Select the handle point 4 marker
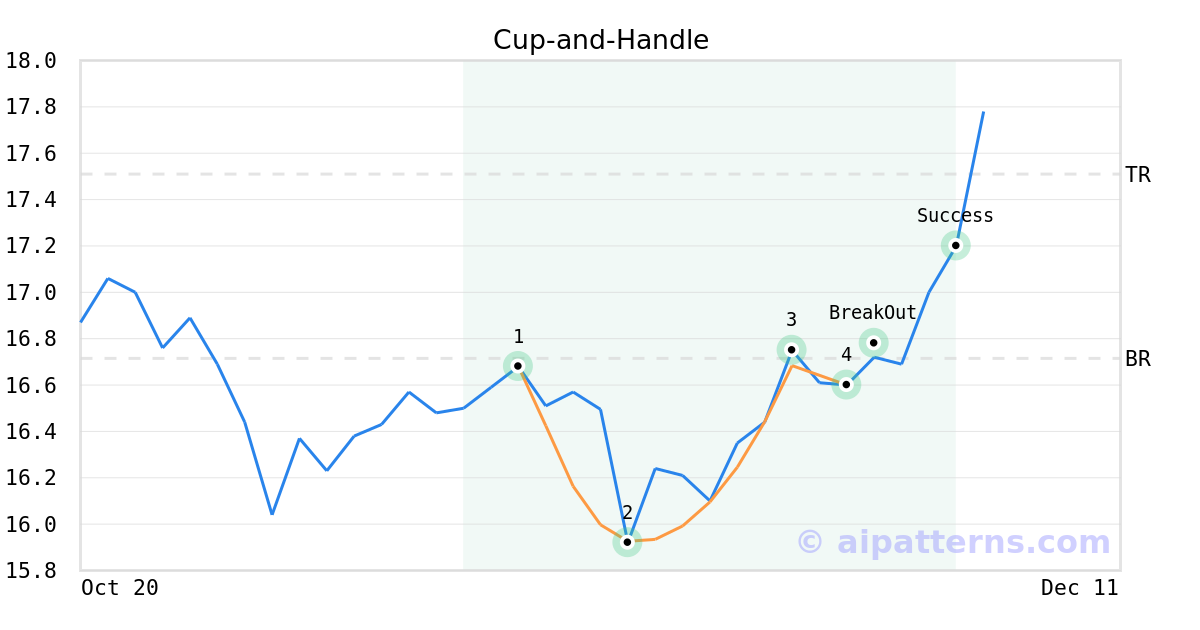The width and height of the screenshot is (1200, 630). tap(846, 384)
